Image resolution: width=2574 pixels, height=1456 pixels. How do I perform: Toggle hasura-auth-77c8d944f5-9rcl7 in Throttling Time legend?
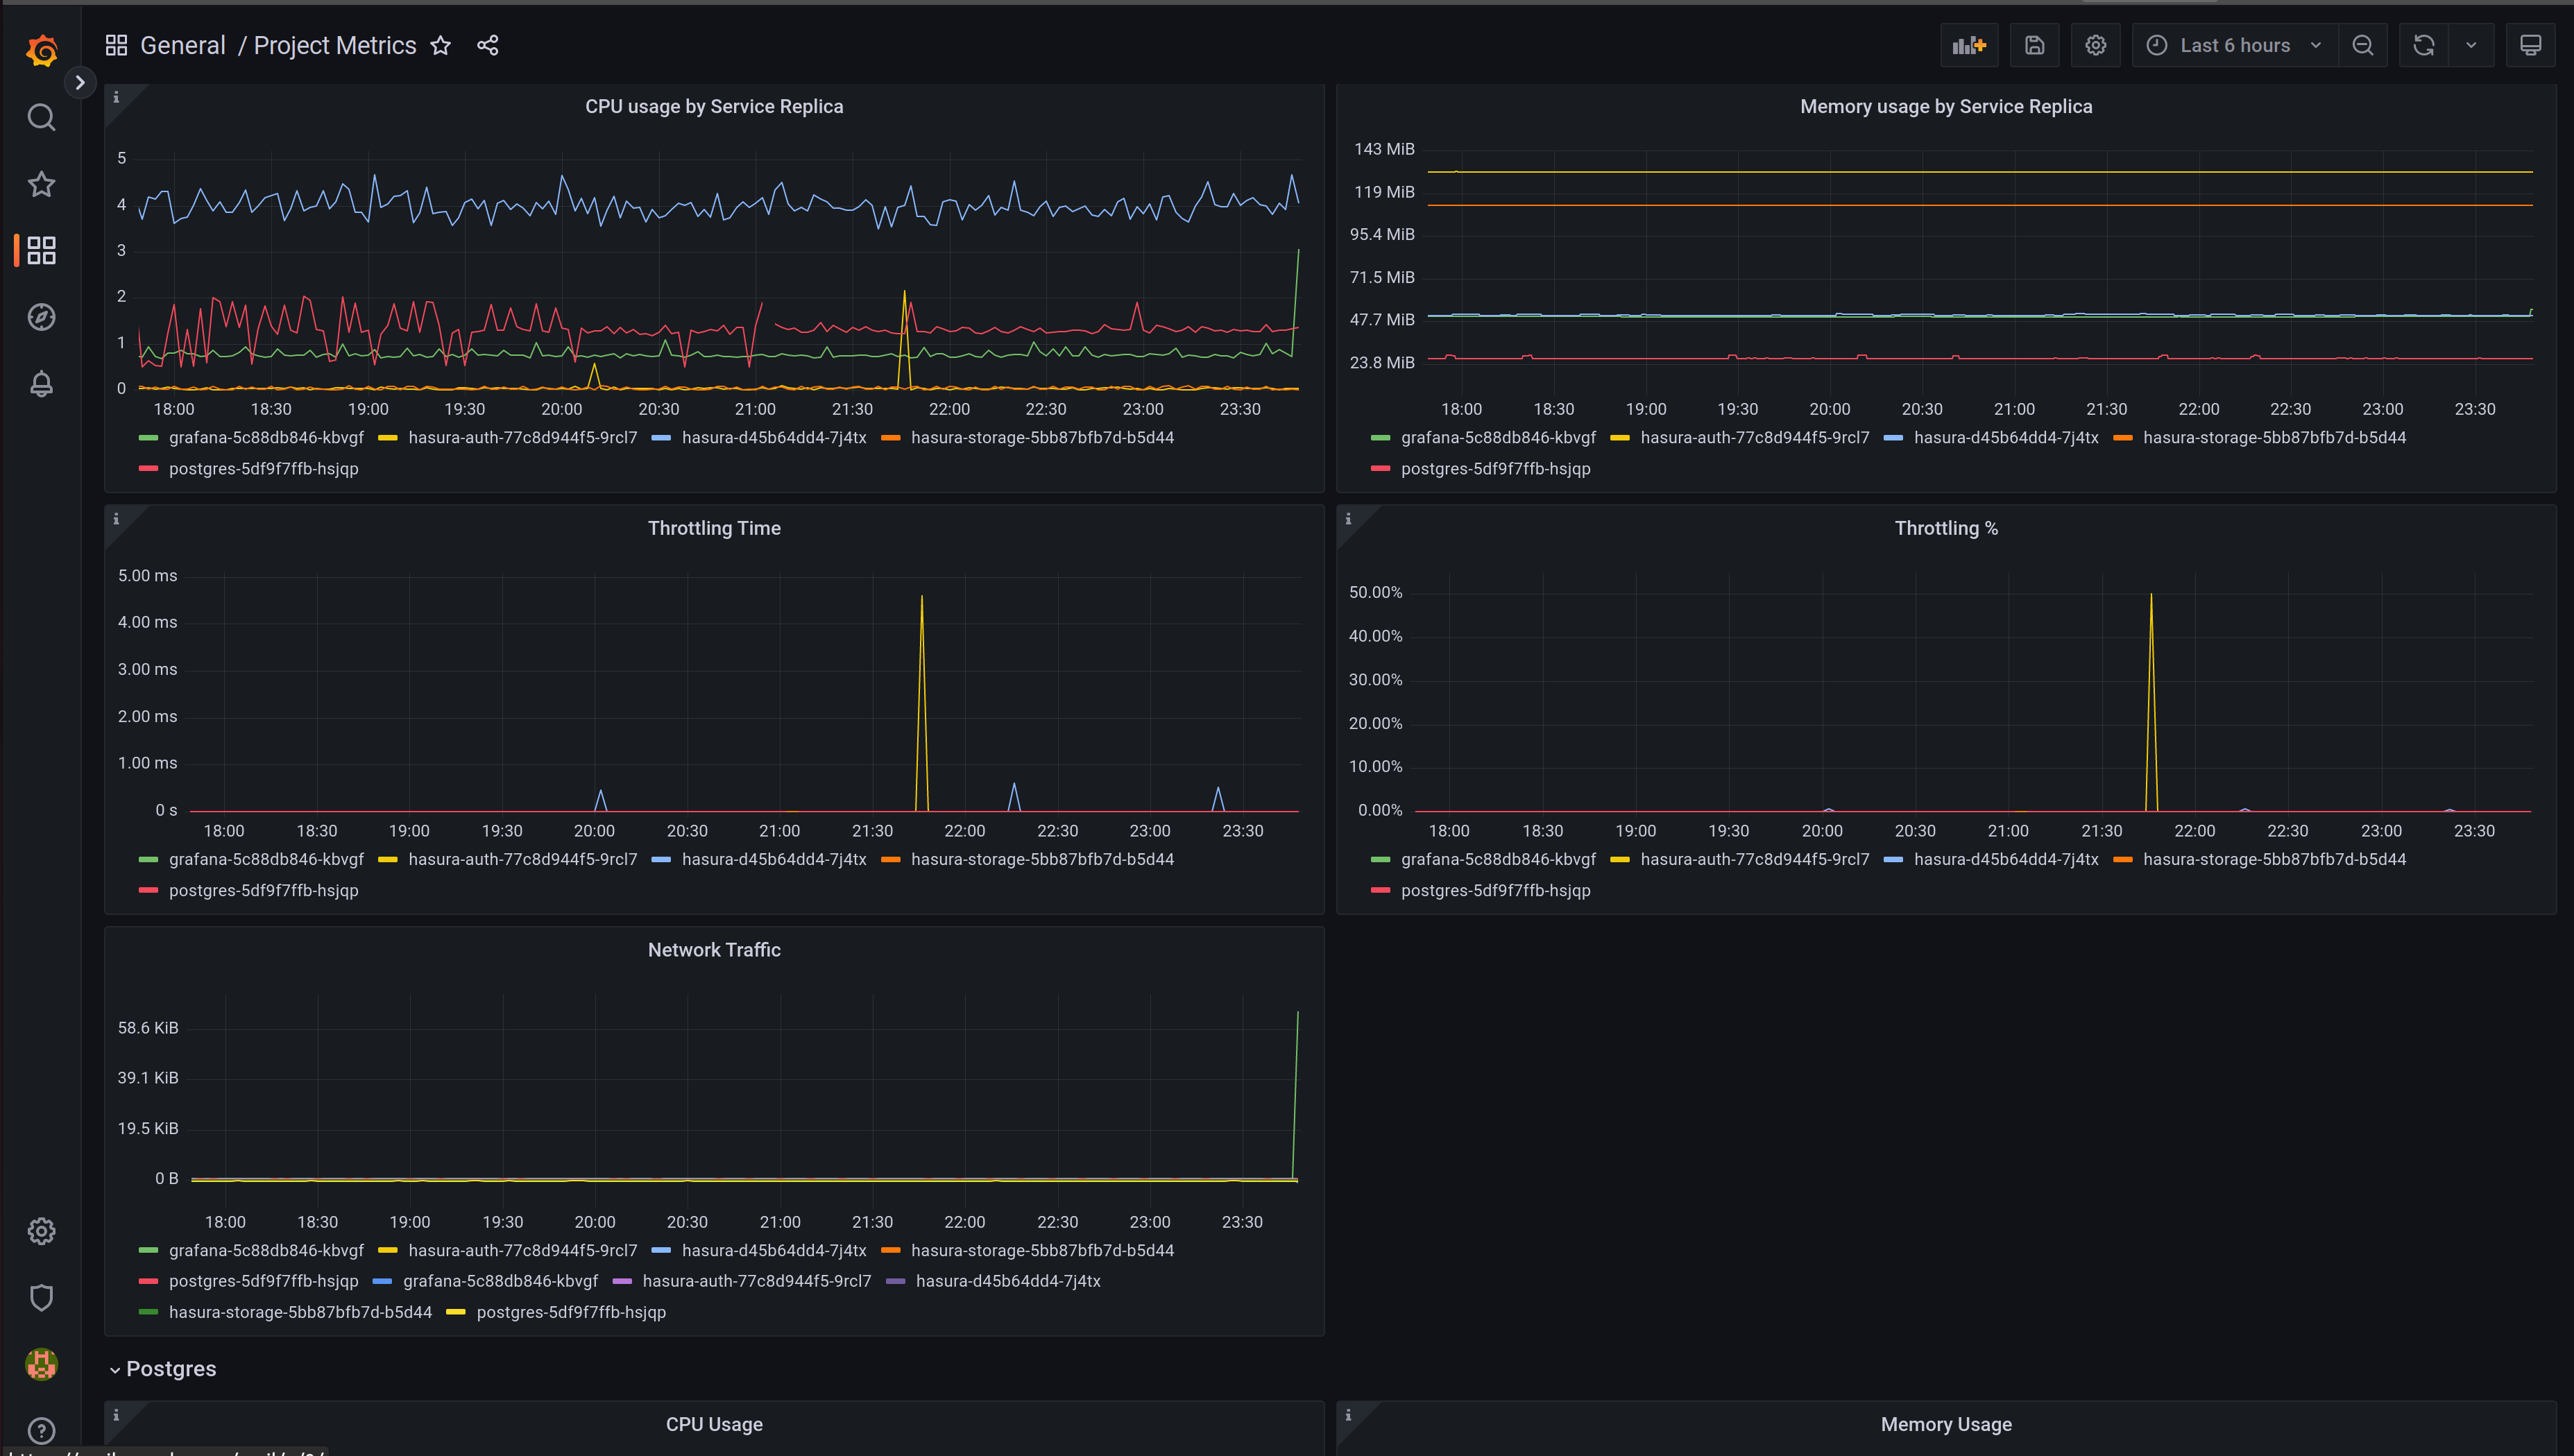[522, 860]
